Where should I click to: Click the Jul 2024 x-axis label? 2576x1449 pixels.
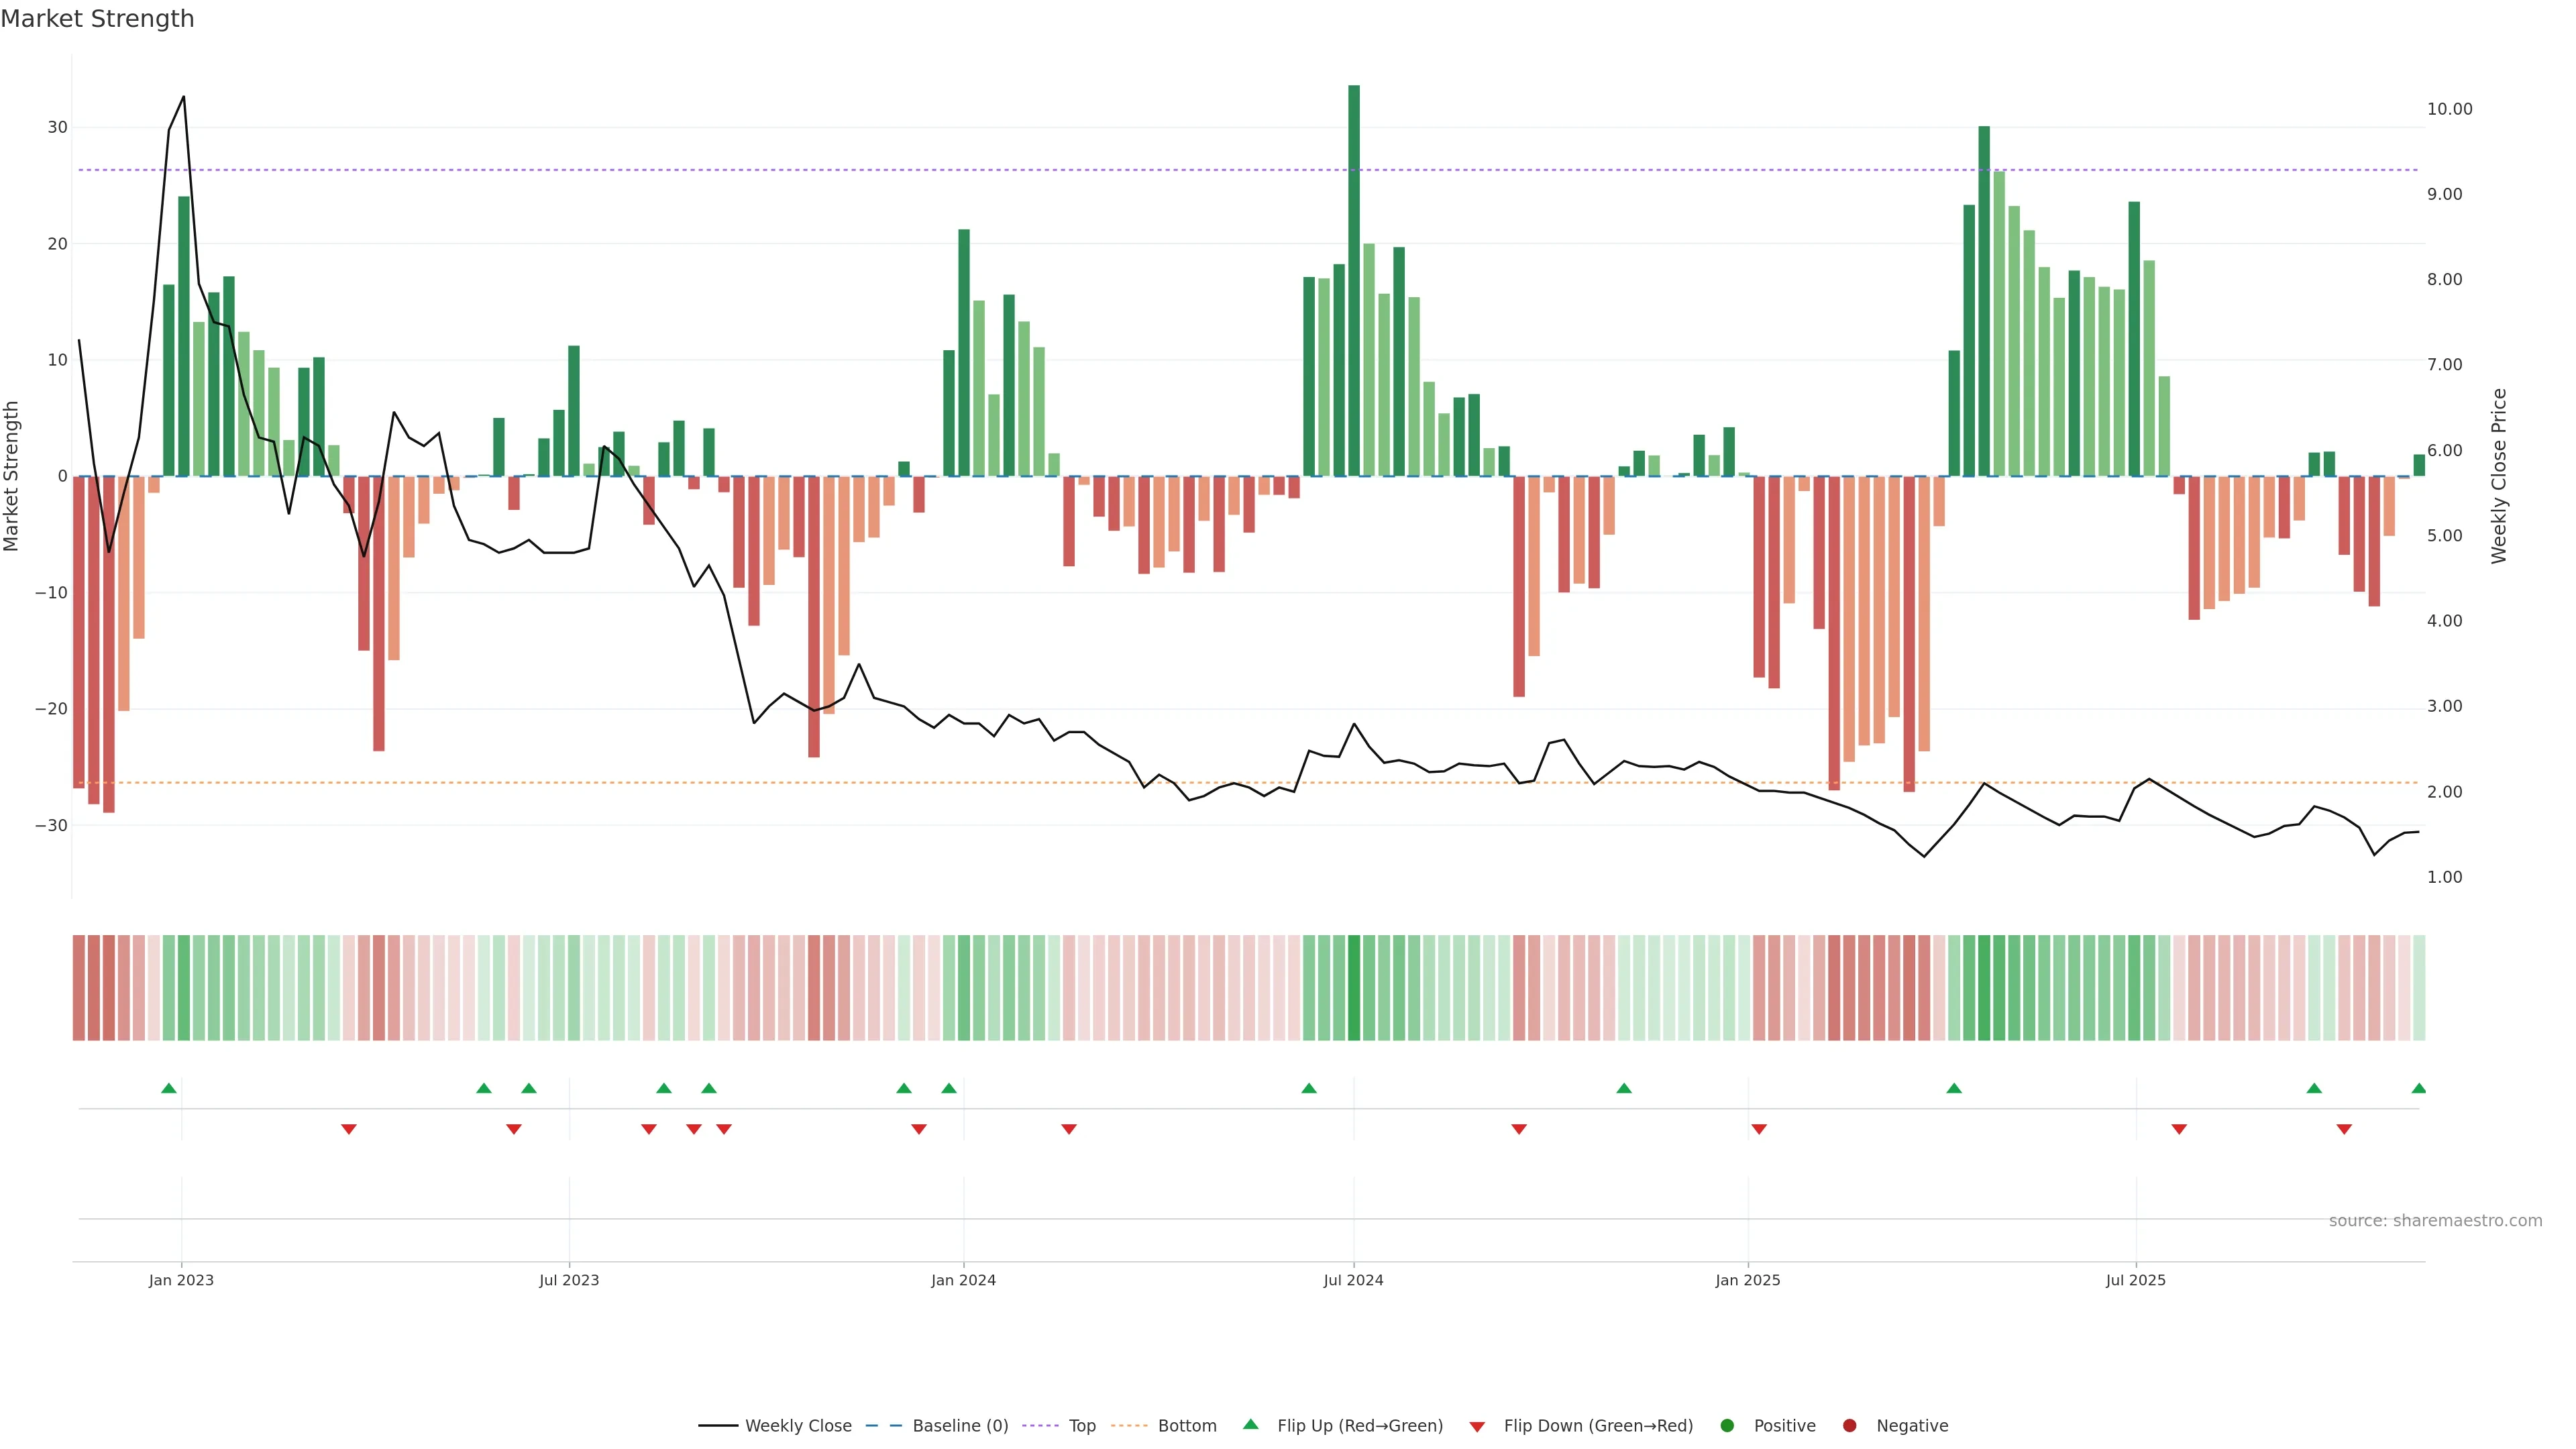[1353, 1280]
